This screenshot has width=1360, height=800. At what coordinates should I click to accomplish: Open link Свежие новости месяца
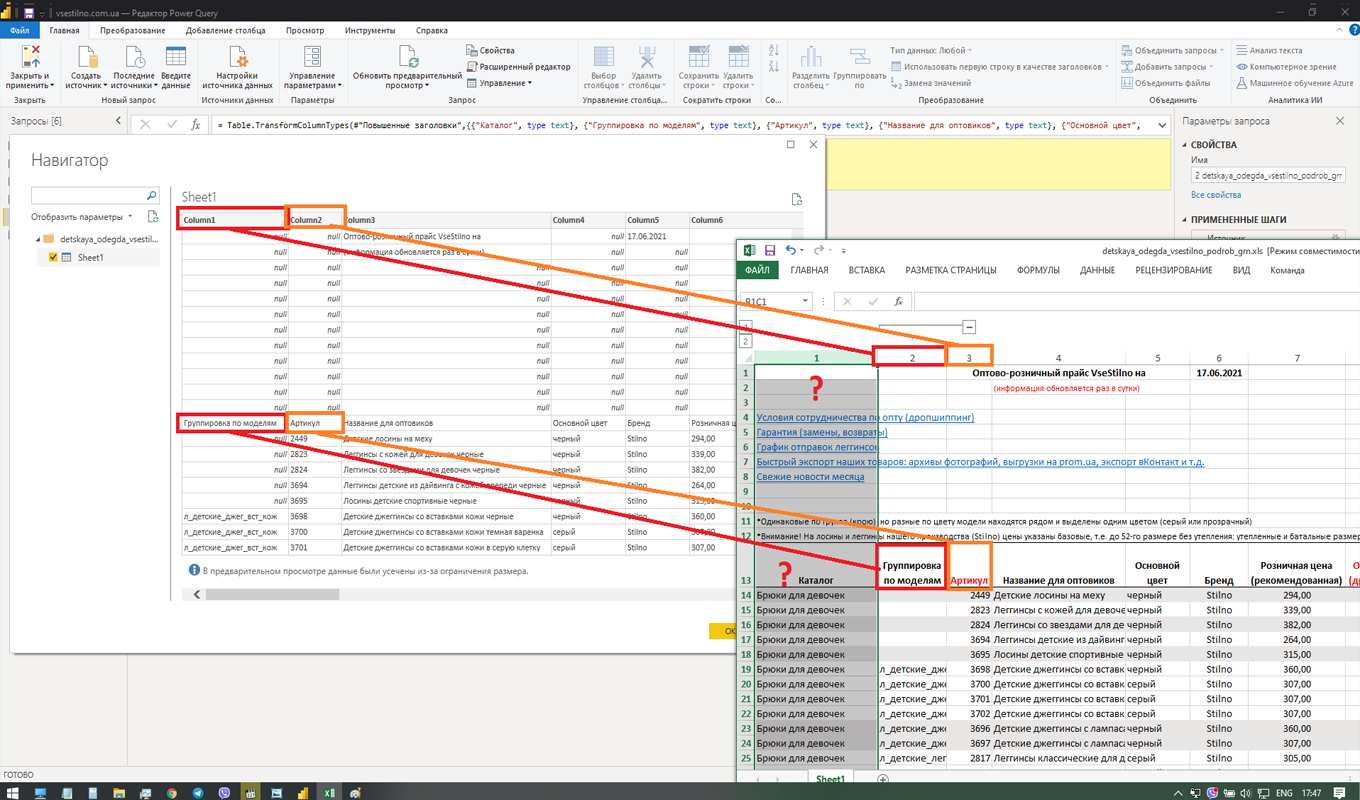[811, 477]
